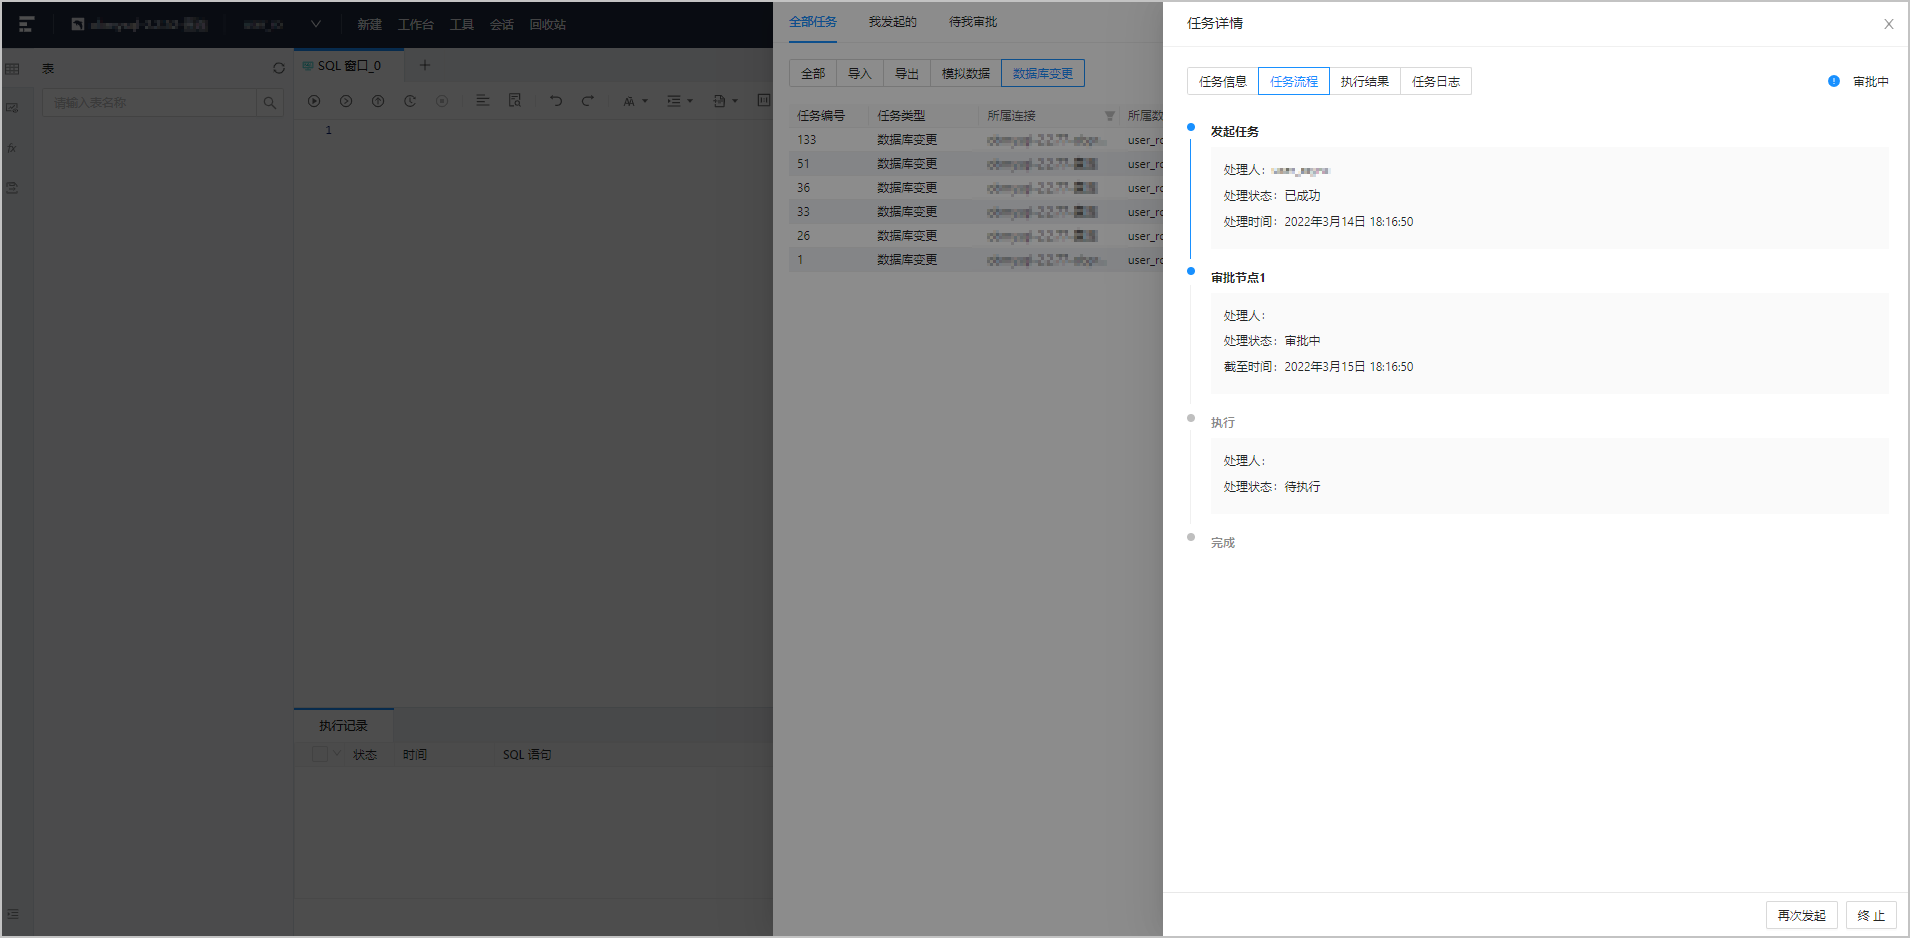Image resolution: width=1910 pixels, height=938 pixels.
Task: Open the 待我审批 tab
Action: [x=972, y=22]
